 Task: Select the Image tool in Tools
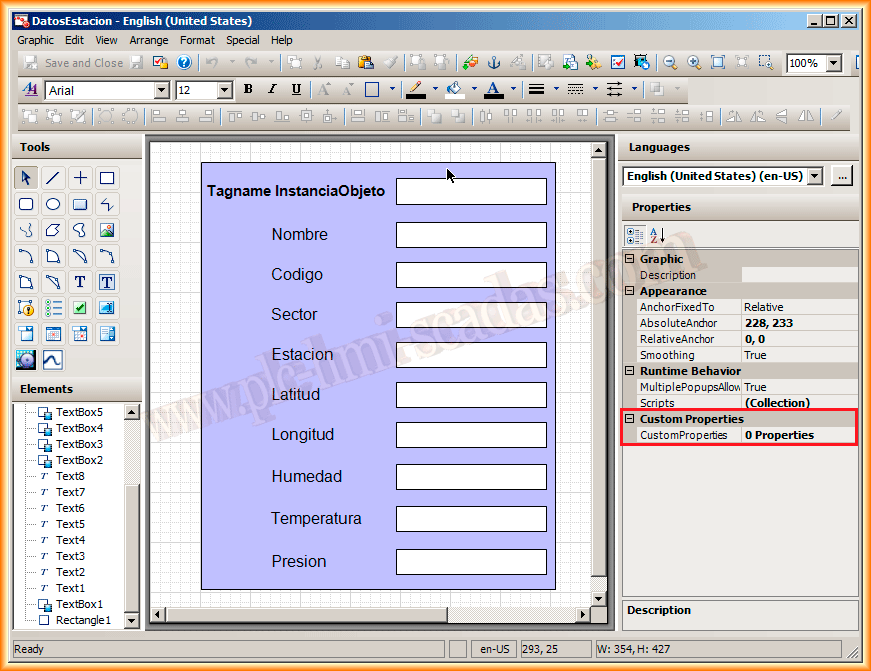click(x=107, y=230)
